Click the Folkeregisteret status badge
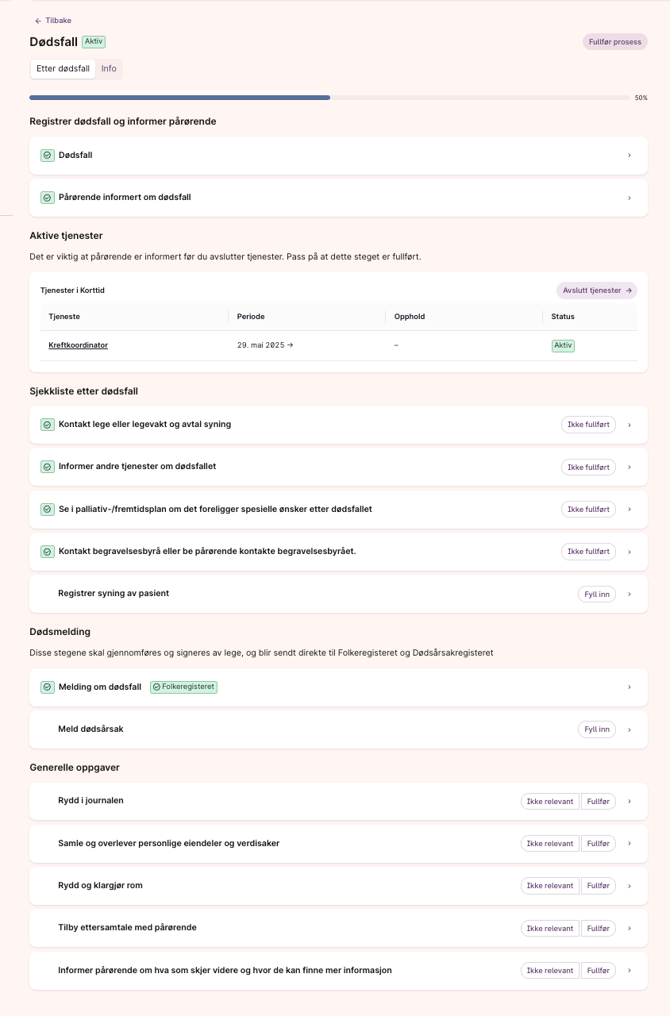Viewport: 670px width, 1016px height. pyautogui.click(x=184, y=687)
